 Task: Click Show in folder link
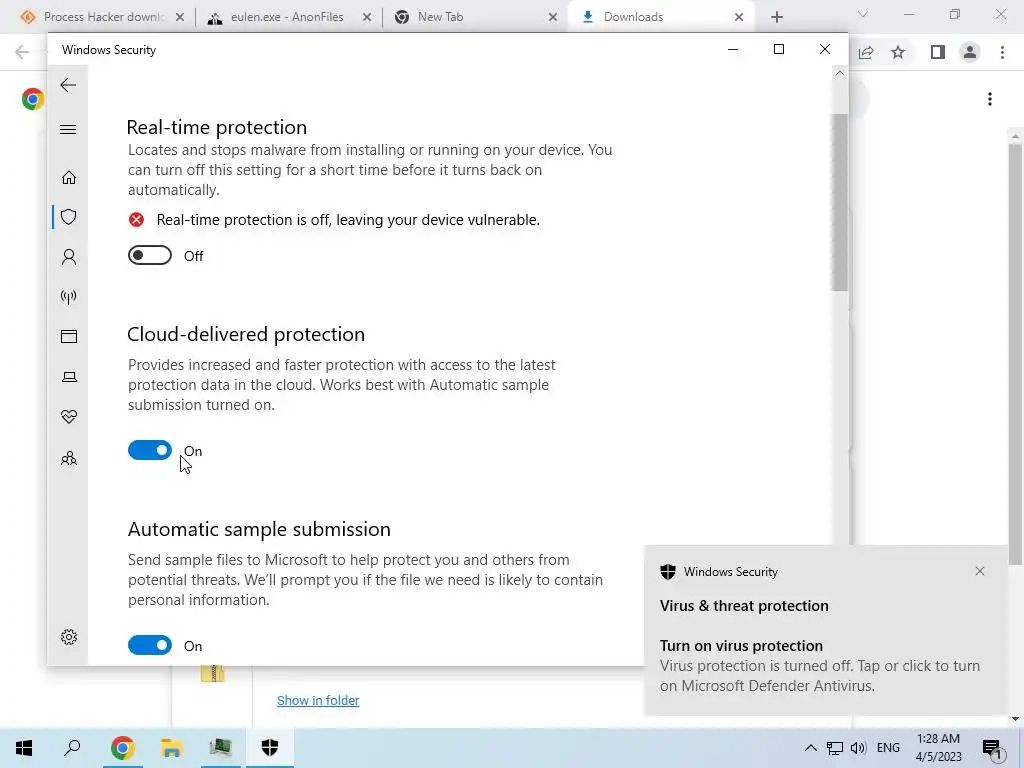click(x=318, y=700)
